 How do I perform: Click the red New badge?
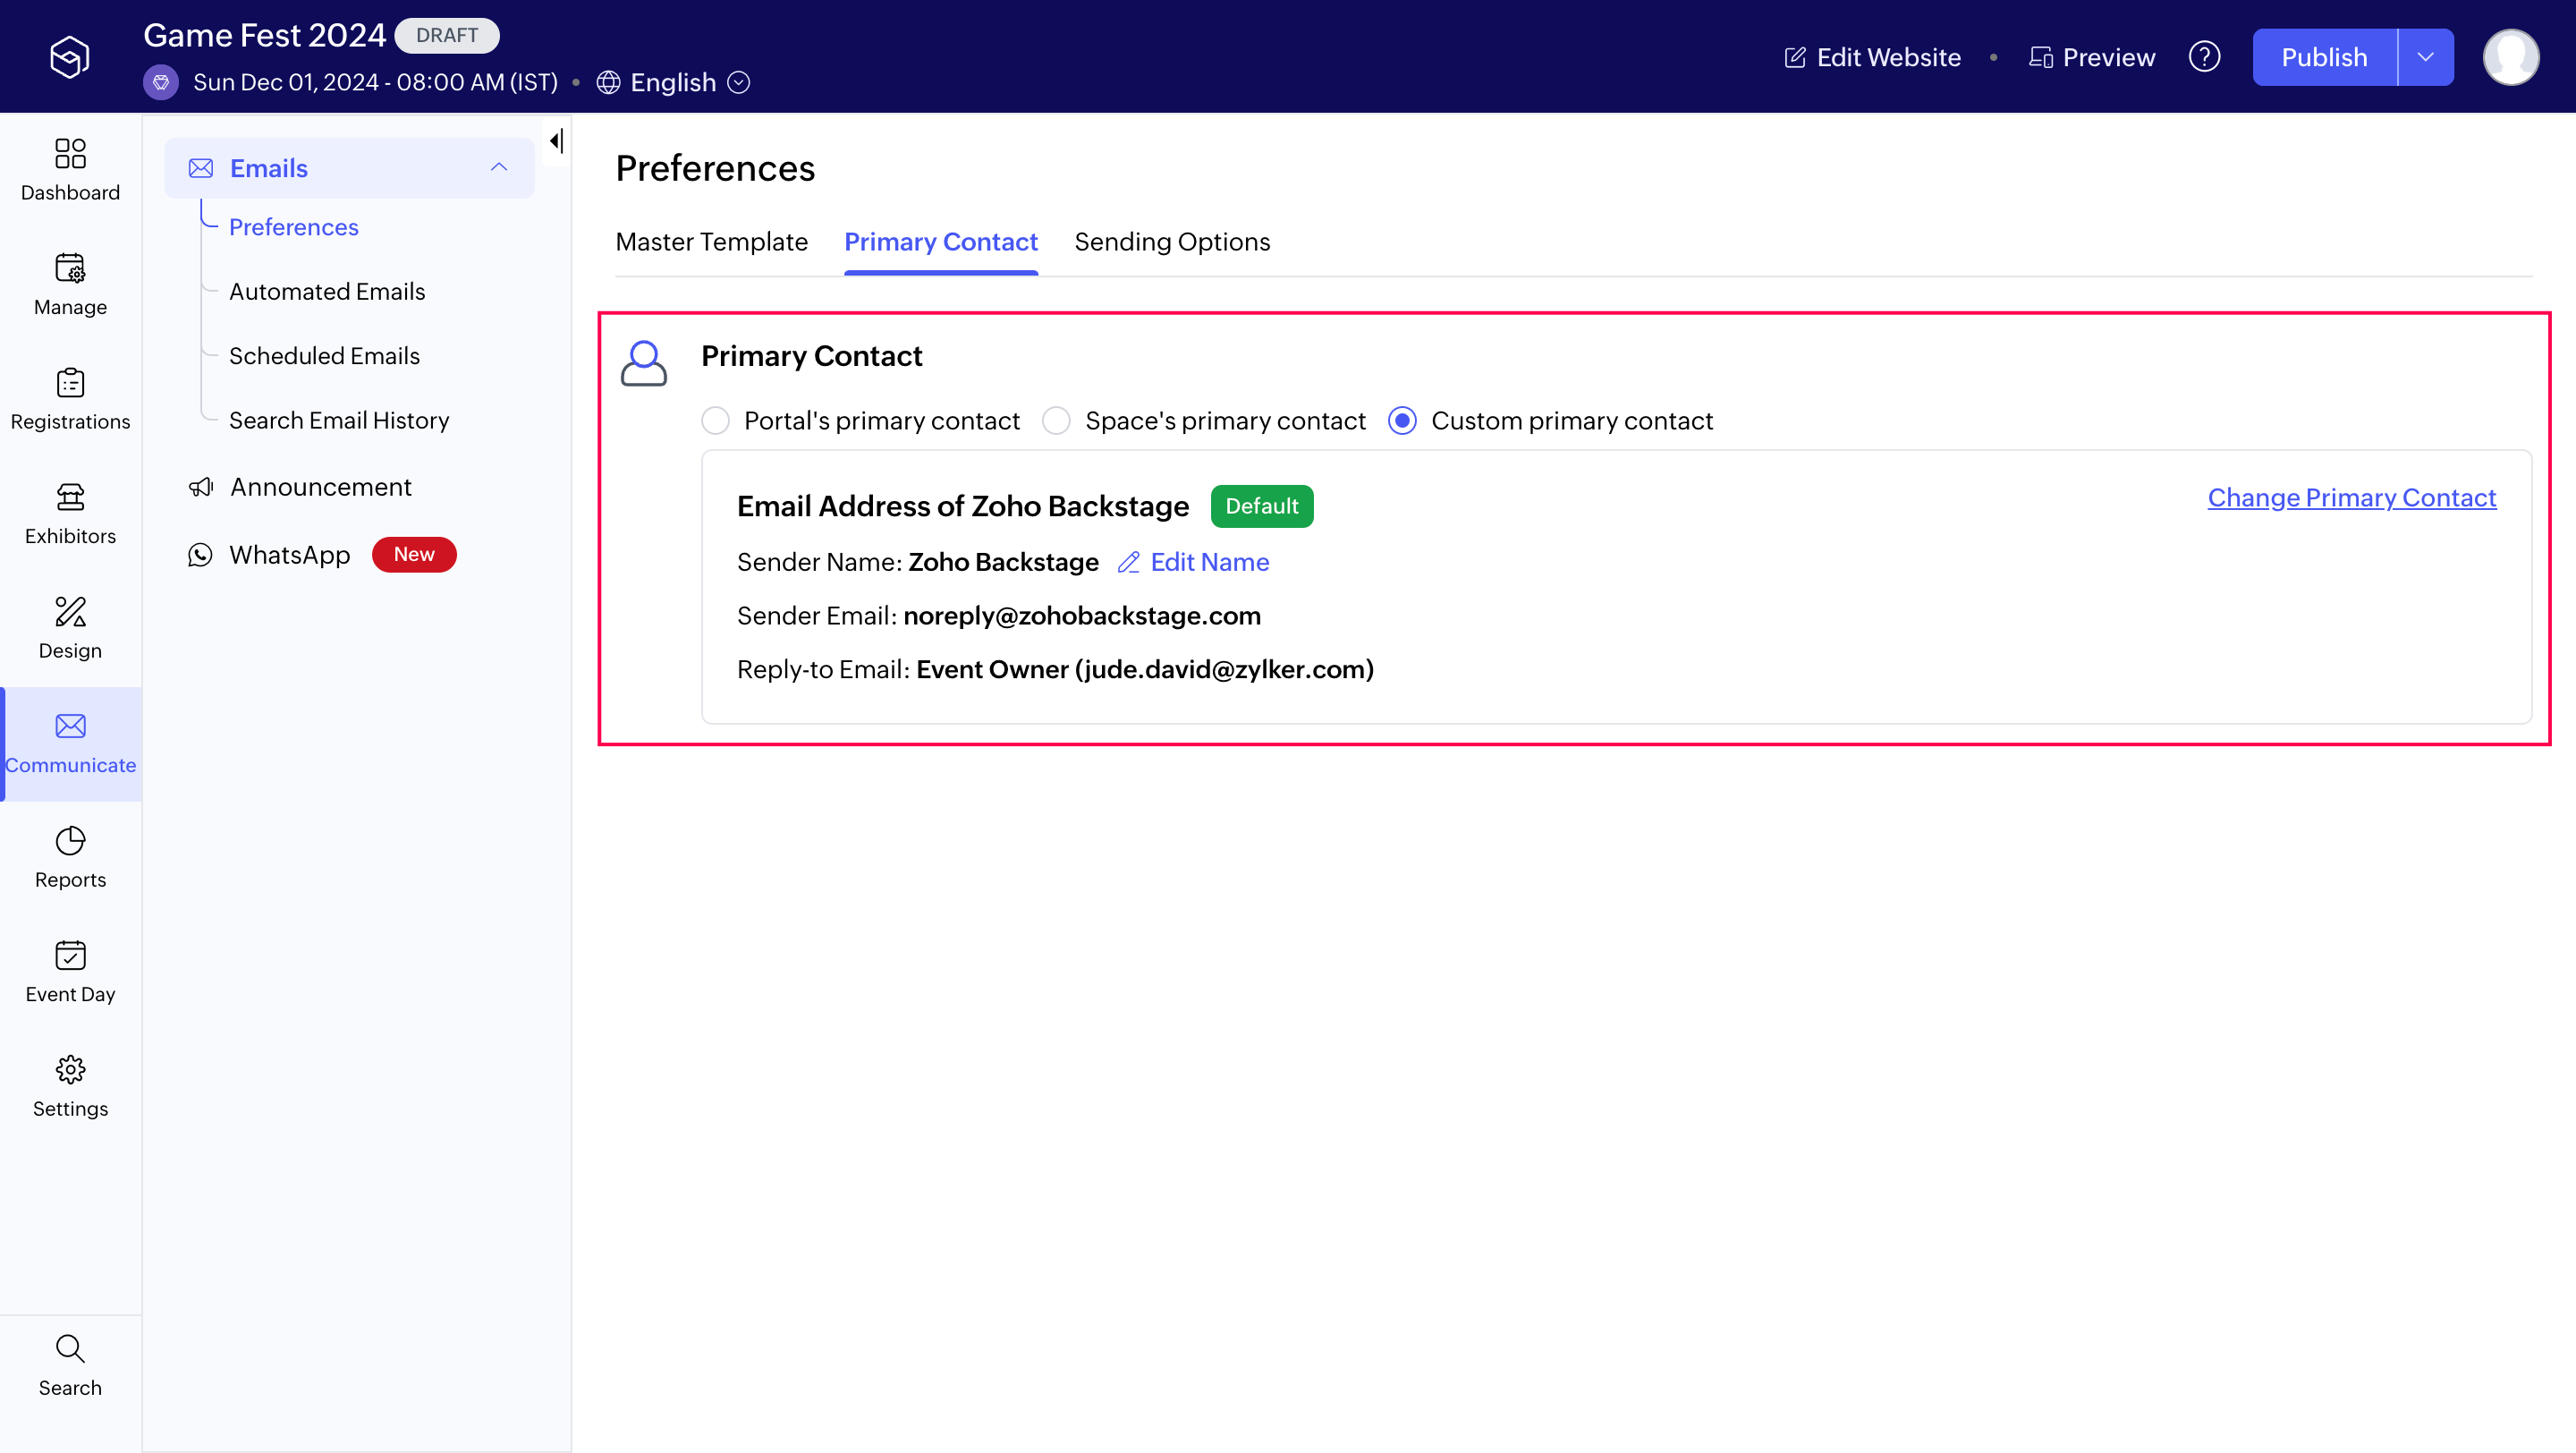point(414,555)
